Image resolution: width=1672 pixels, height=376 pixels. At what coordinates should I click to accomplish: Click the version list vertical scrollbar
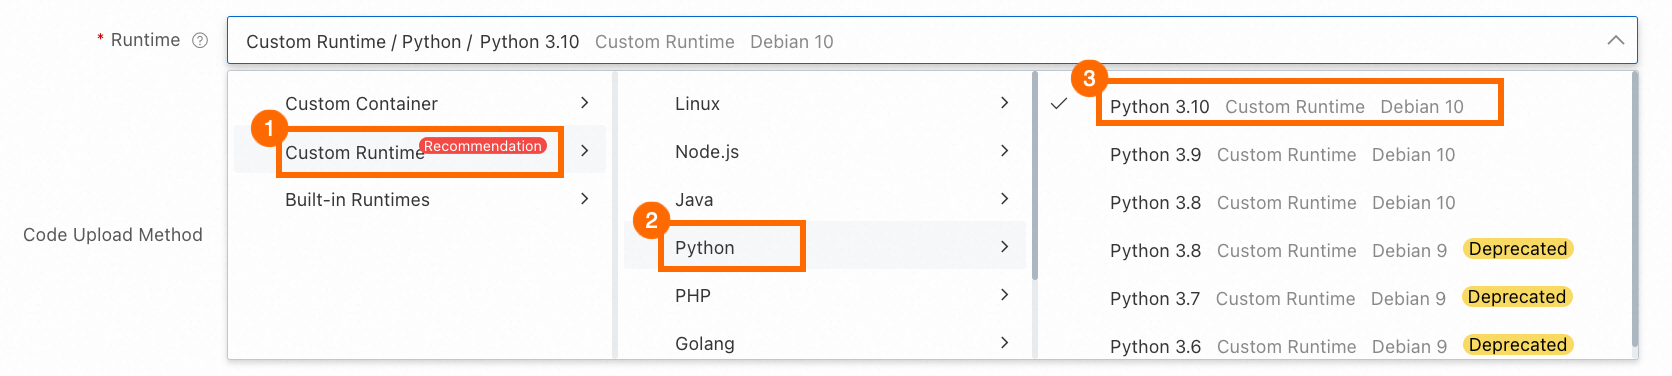(x=1635, y=210)
